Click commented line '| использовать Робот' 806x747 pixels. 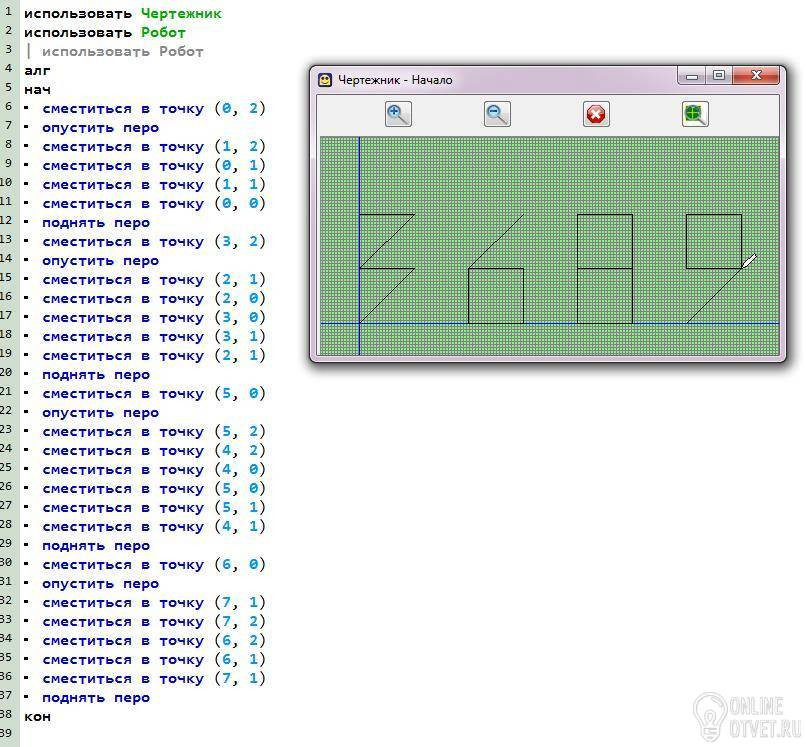pyautogui.click(x=115, y=51)
